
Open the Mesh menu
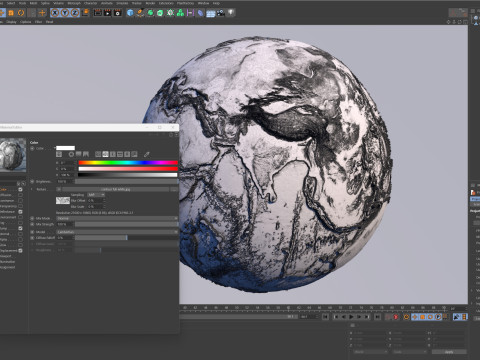(x=34, y=3)
